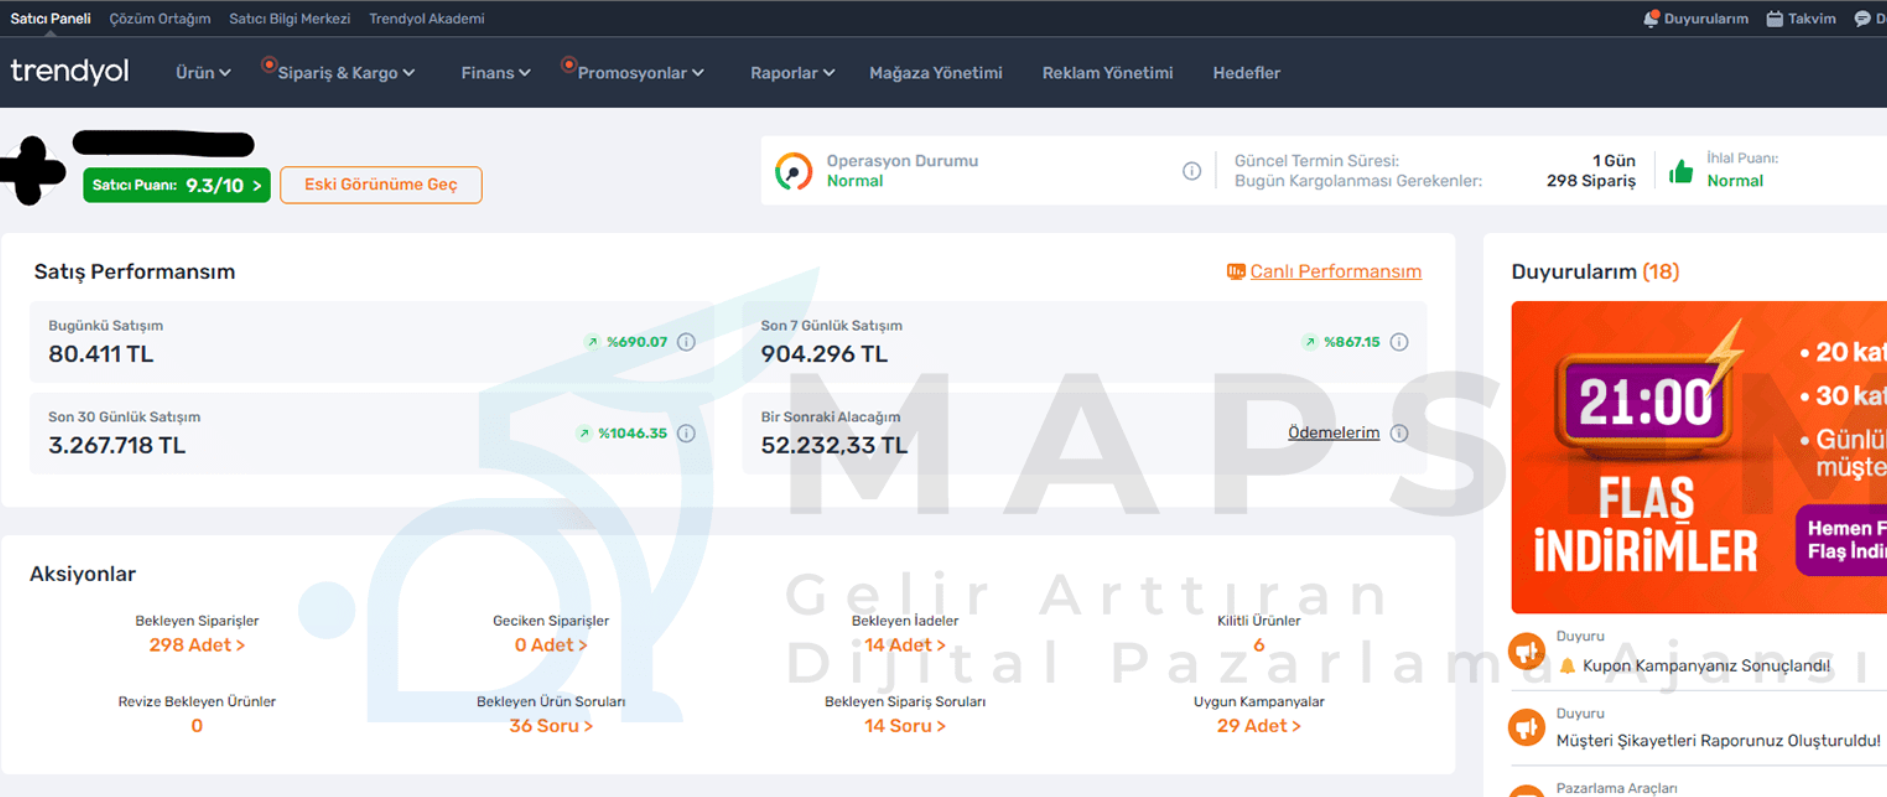Image resolution: width=1887 pixels, height=797 pixels.
Task: Click green trend arrow beside %867.15
Action: tap(1310, 342)
